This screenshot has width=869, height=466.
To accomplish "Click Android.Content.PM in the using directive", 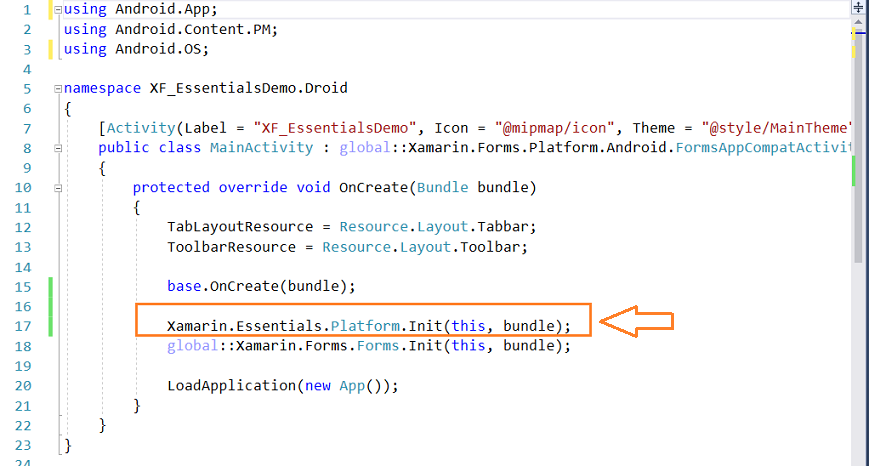I will 192,29.
